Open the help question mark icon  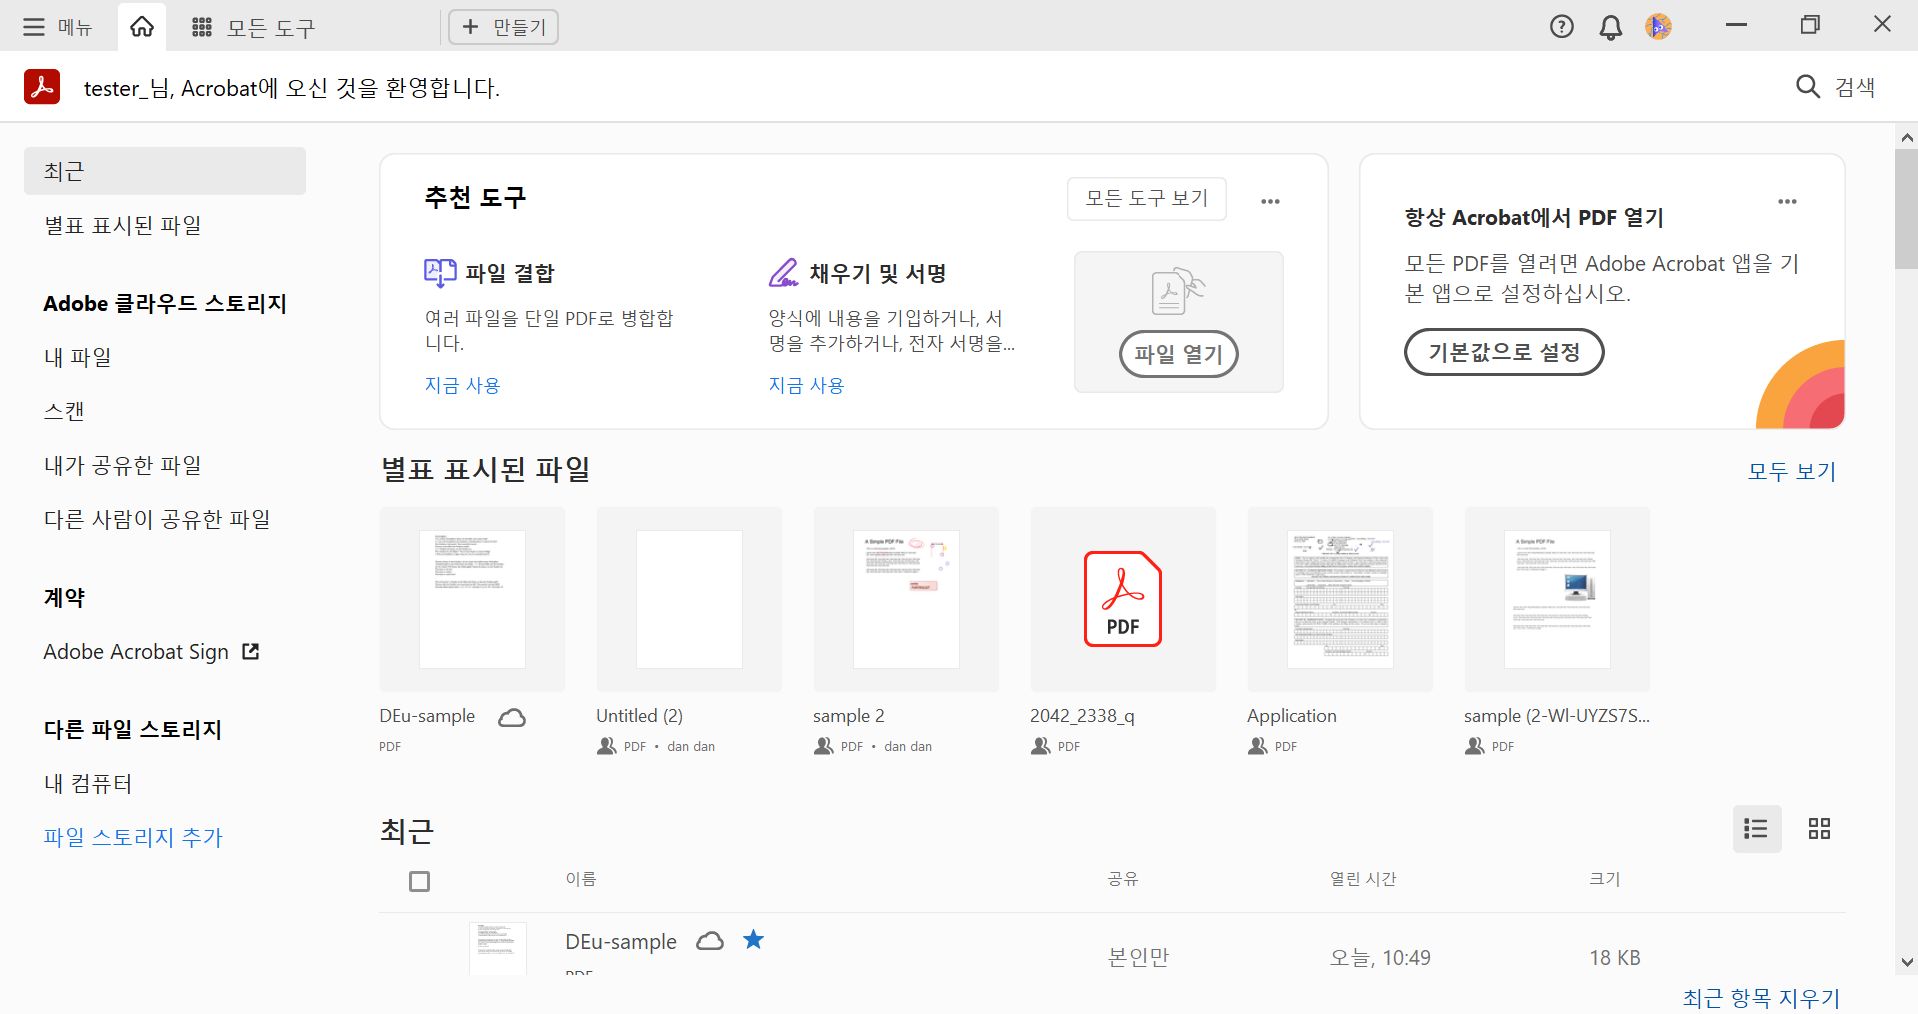[x=1560, y=26]
